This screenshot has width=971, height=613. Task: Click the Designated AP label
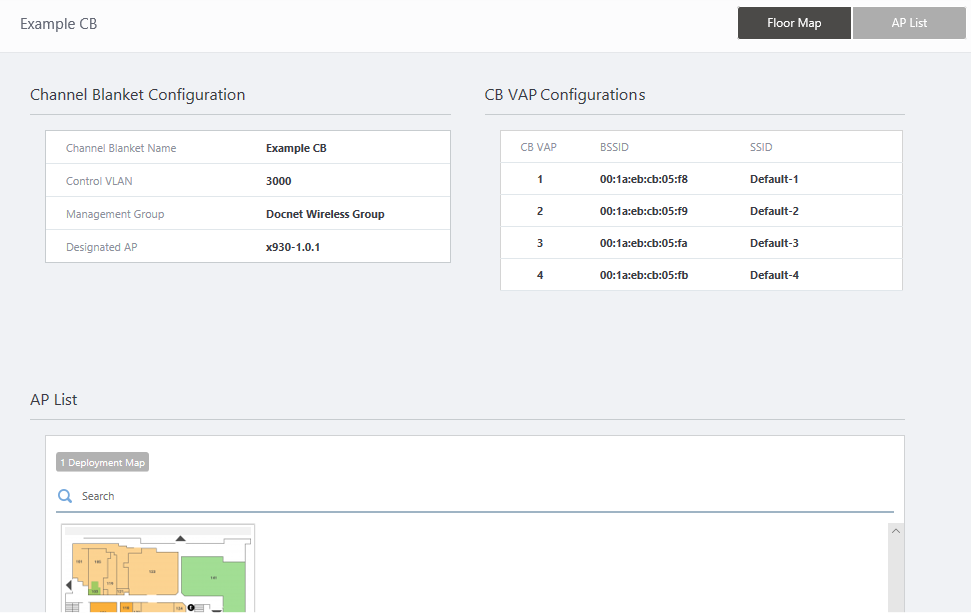coord(102,247)
